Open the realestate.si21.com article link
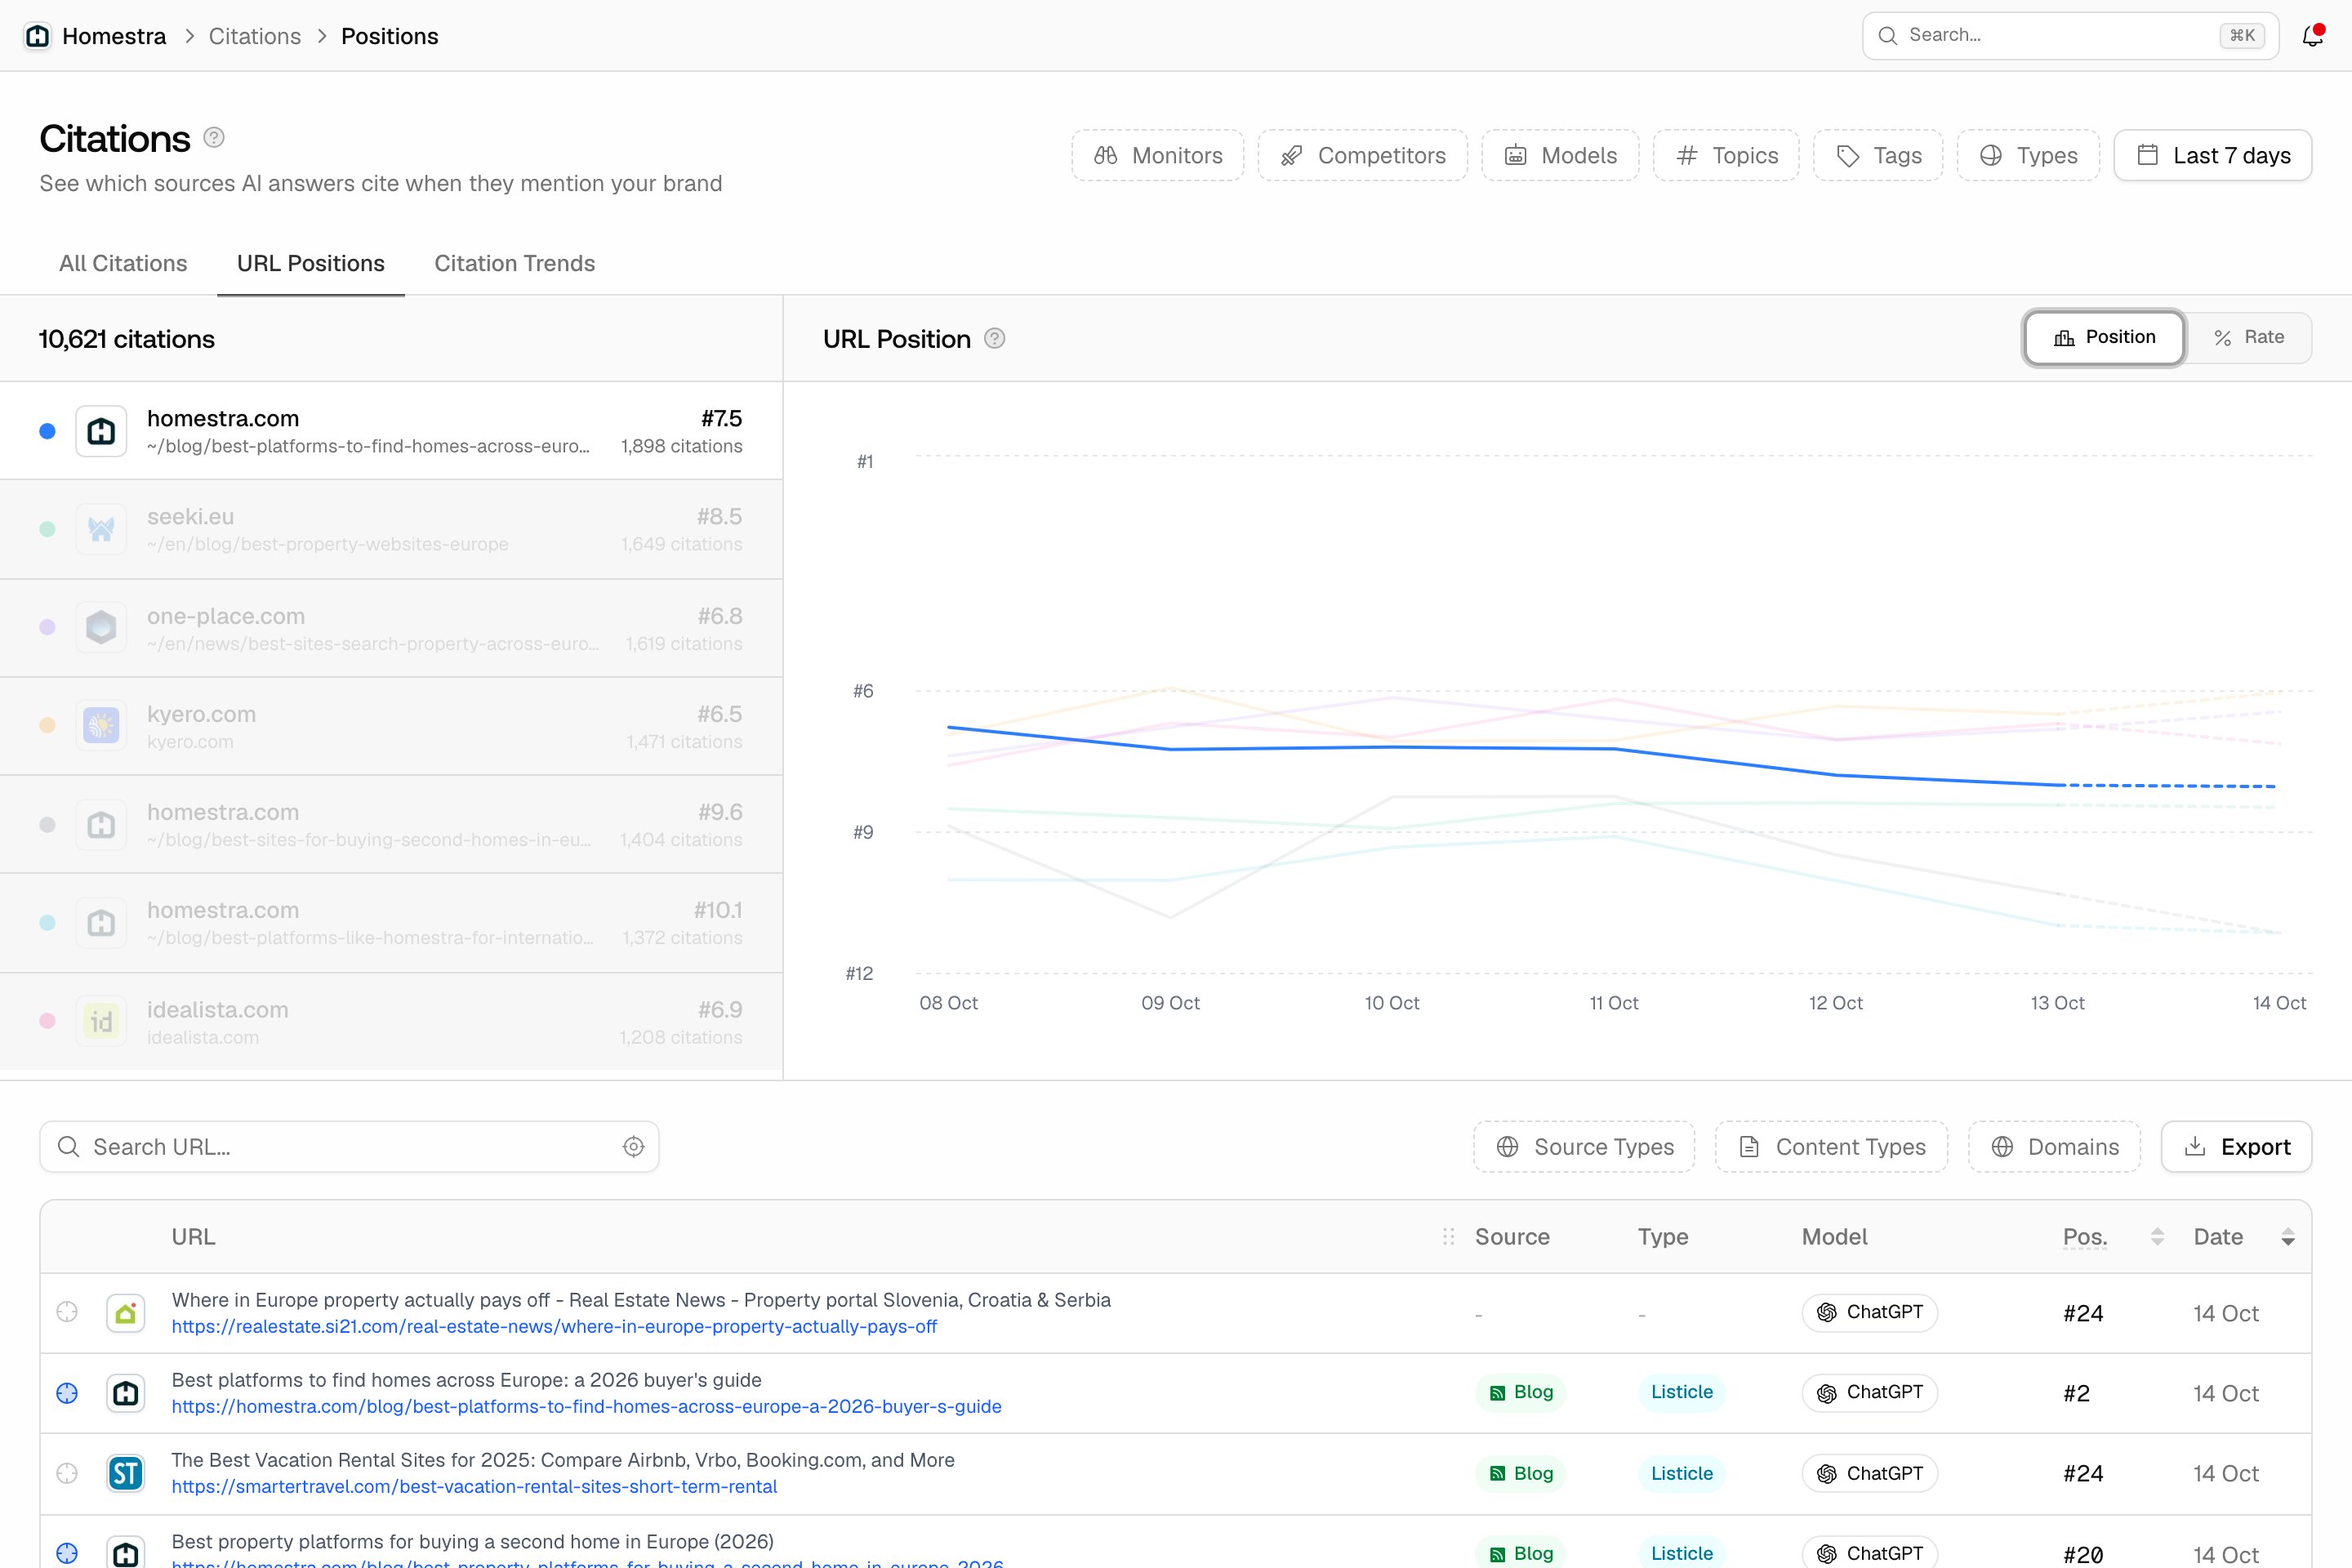This screenshot has width=2352, height=1568. [554, 1326]
